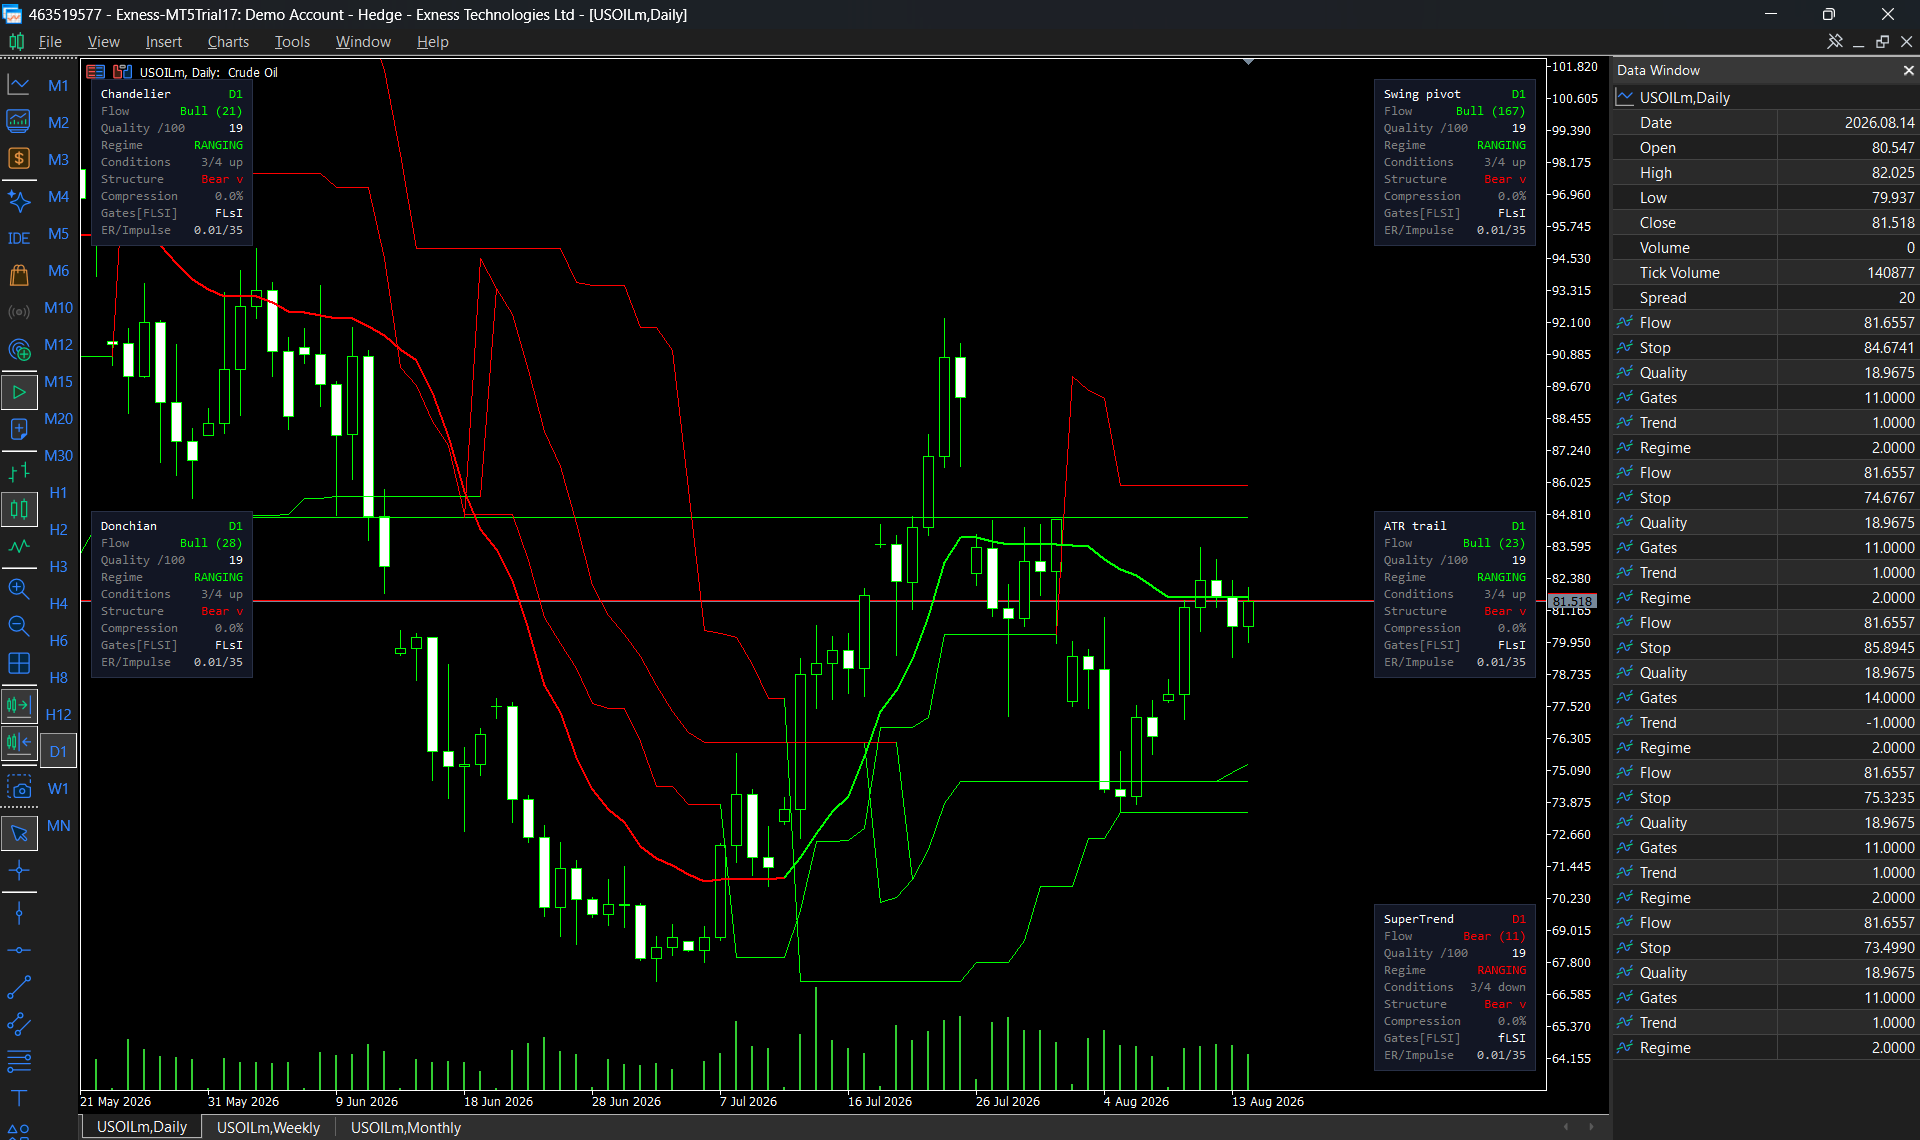The height and width of the screenshot is (1140, 1920).
Task: Open the orange dollar-sign trading icon
Action: (x=19, y=159)
